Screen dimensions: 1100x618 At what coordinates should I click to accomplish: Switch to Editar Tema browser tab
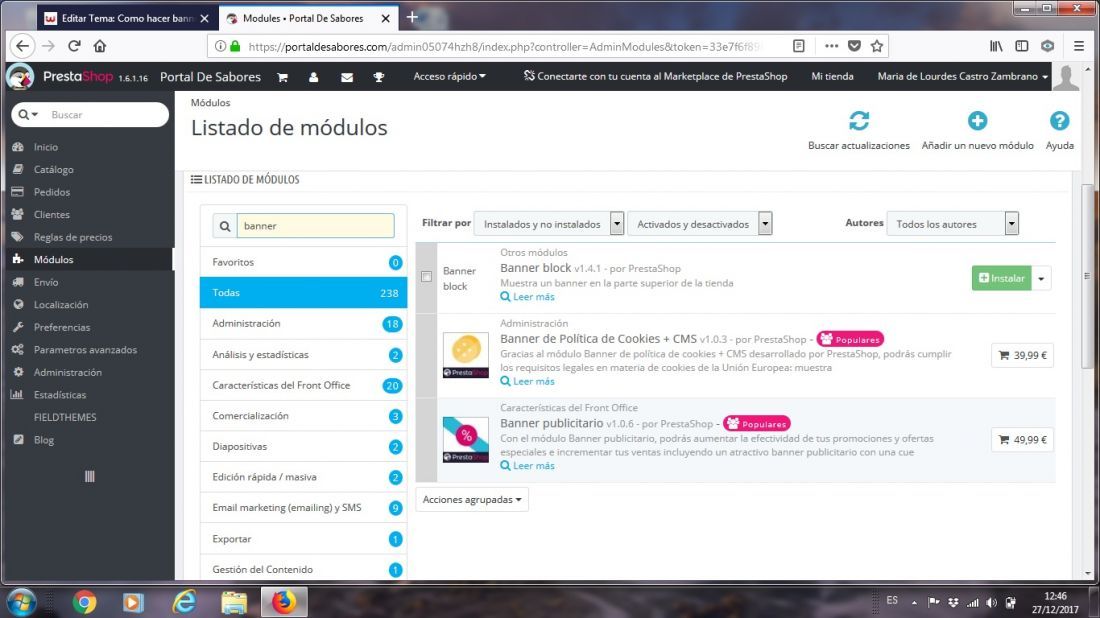126,18
